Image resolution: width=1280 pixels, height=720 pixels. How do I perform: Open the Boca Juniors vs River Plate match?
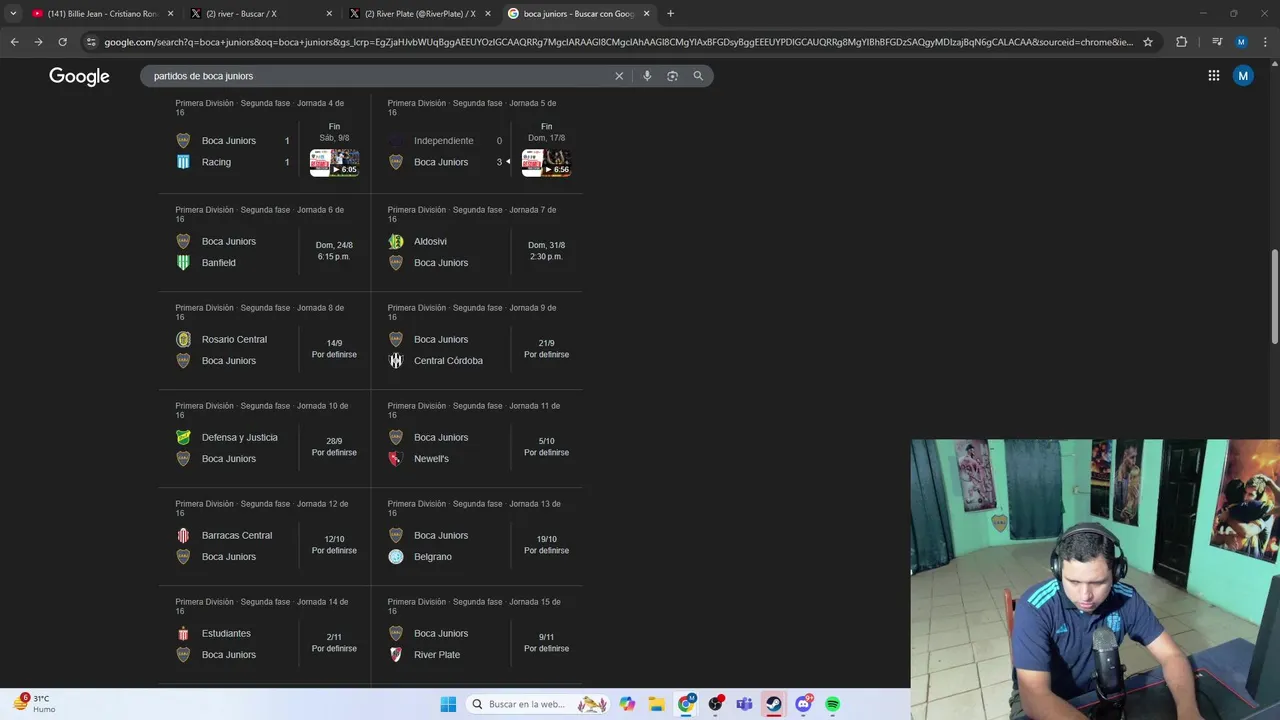pyautogui.click(x=477, y=635)
